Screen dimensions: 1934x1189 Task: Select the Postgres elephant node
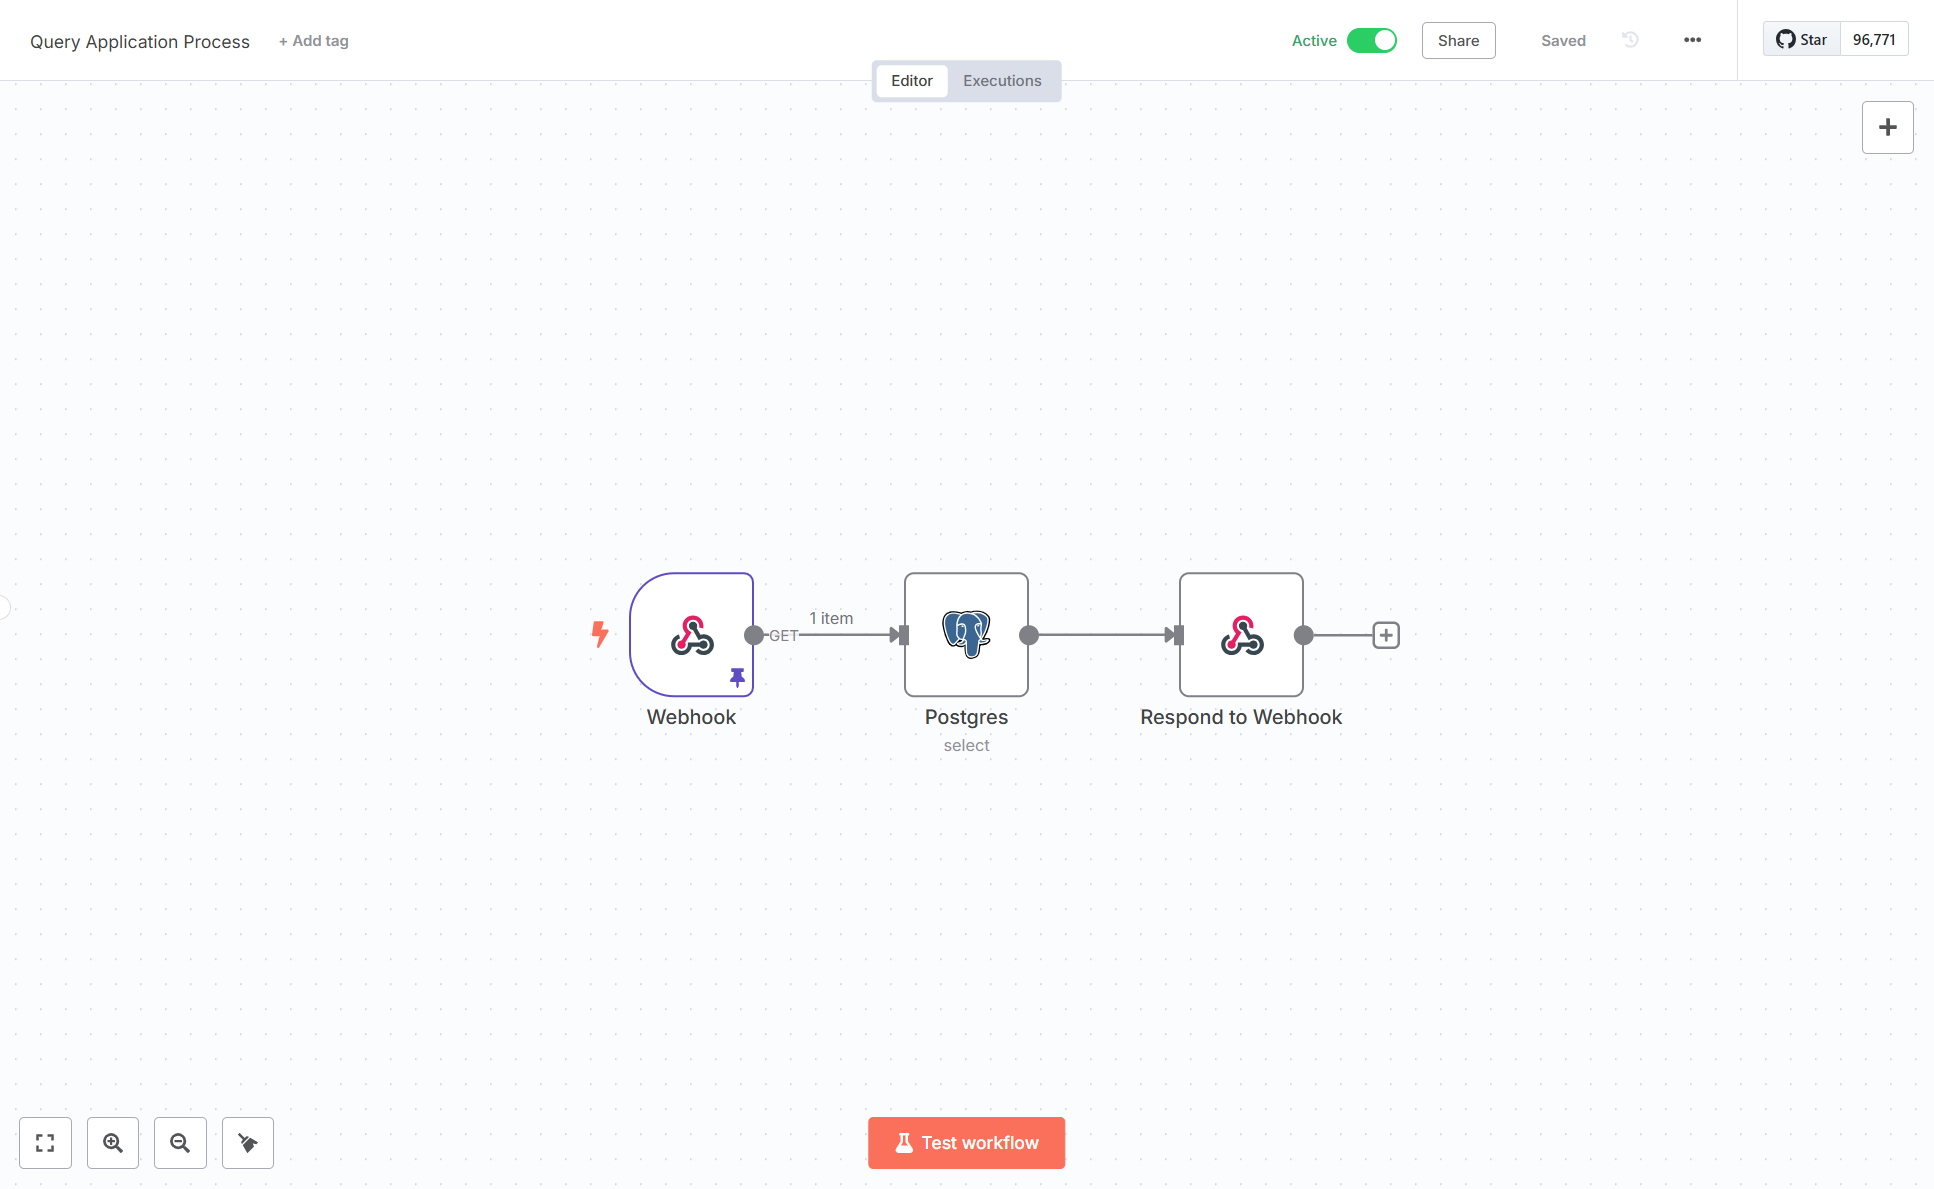[x=966, y=635]
